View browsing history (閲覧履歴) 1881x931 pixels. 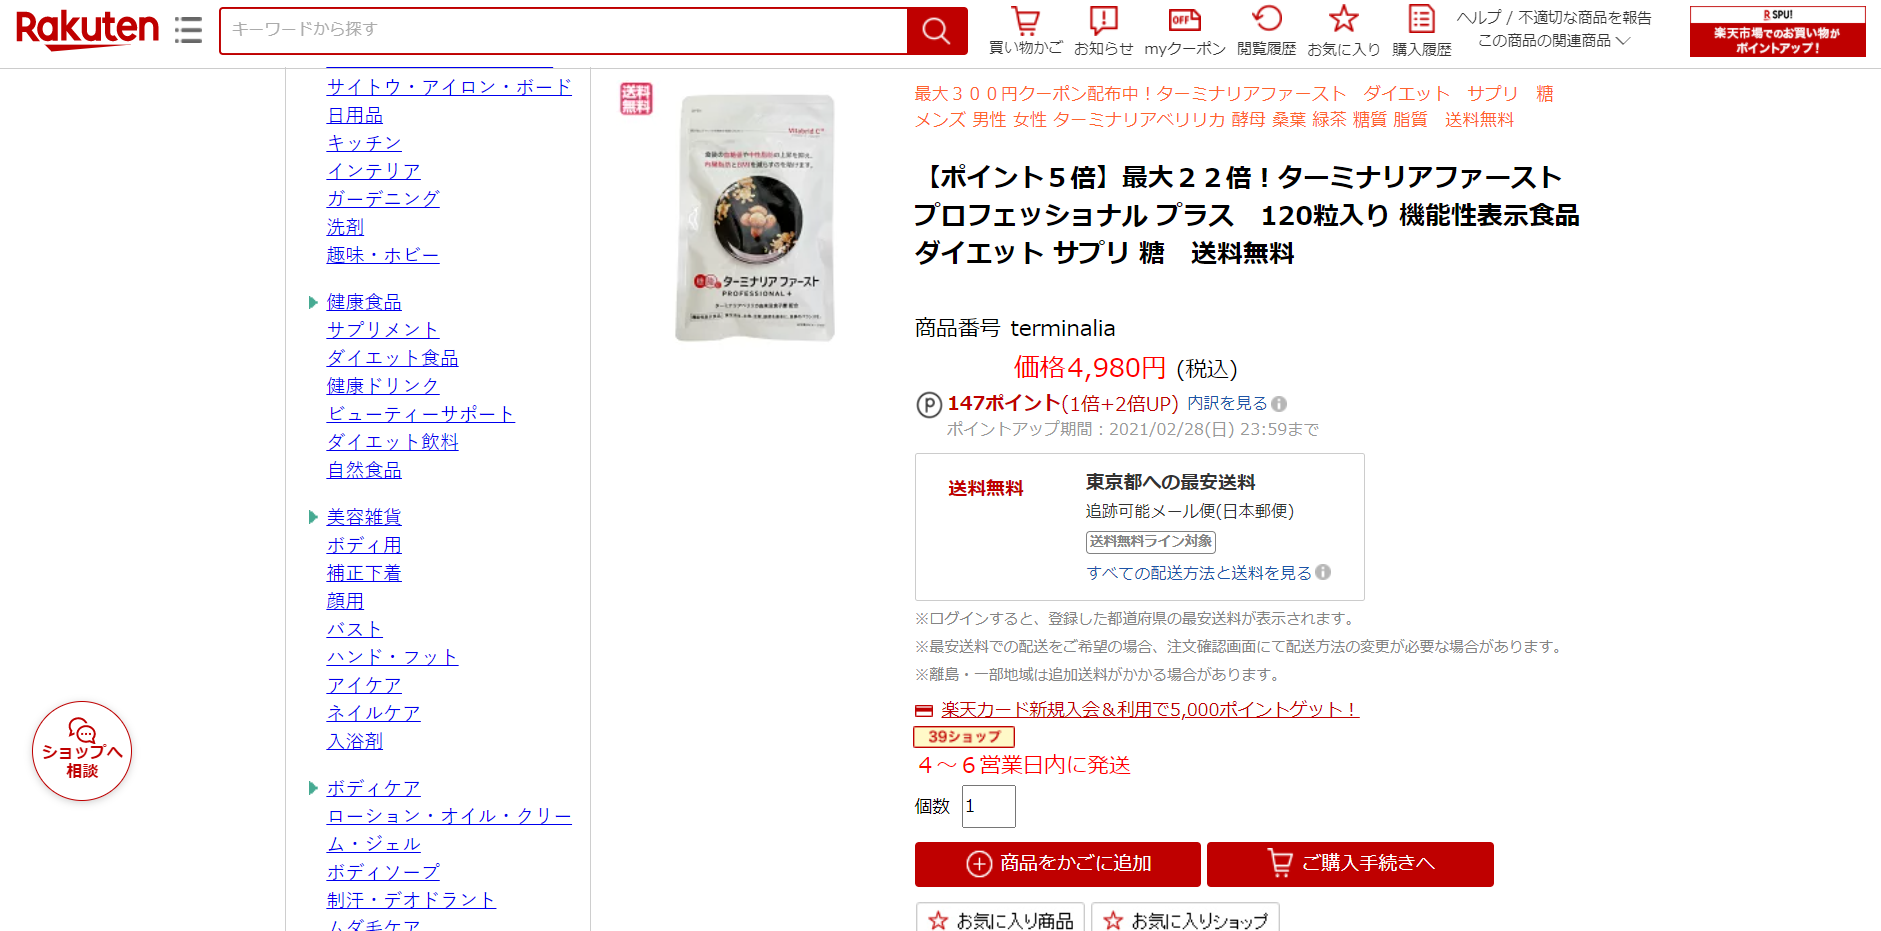pyautogui.click(x=1266, y=30)
